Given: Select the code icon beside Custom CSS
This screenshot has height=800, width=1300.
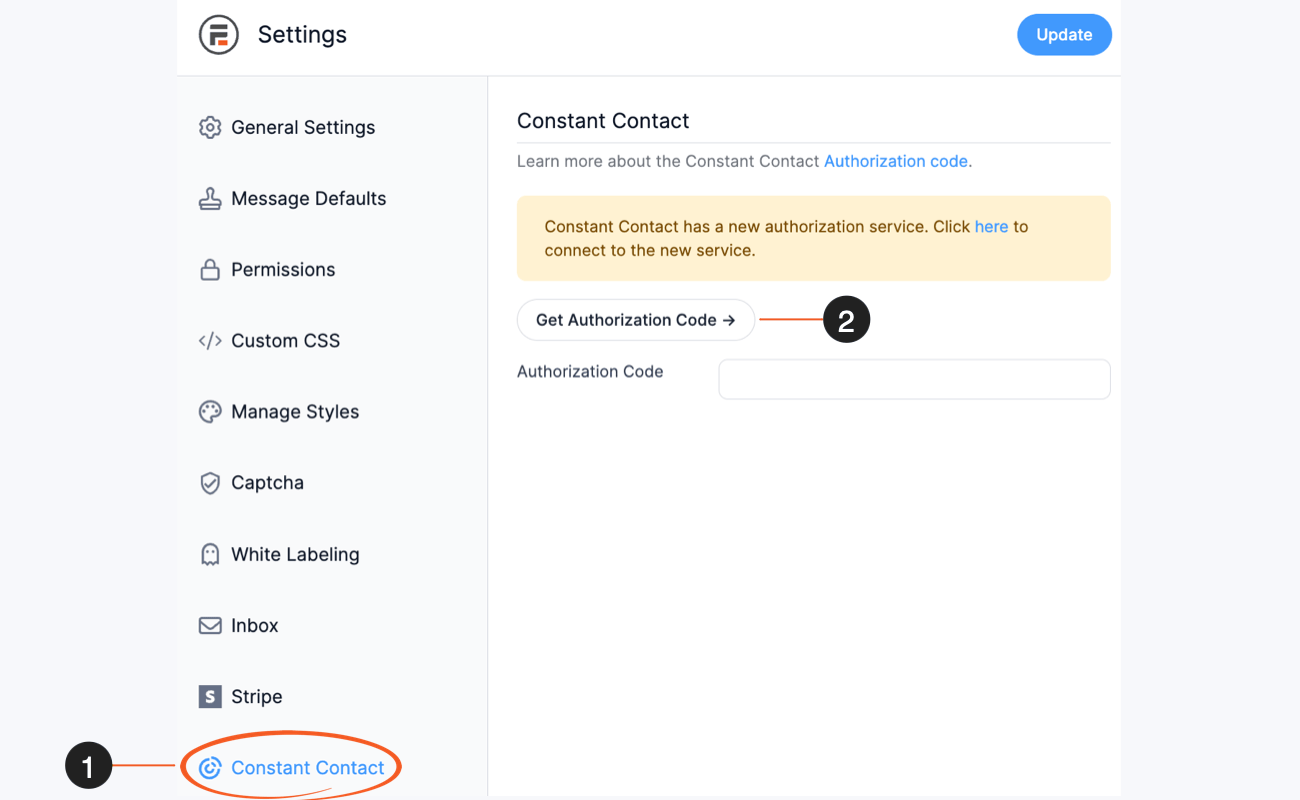Looking at the screenshot, I should coord(210,340).
